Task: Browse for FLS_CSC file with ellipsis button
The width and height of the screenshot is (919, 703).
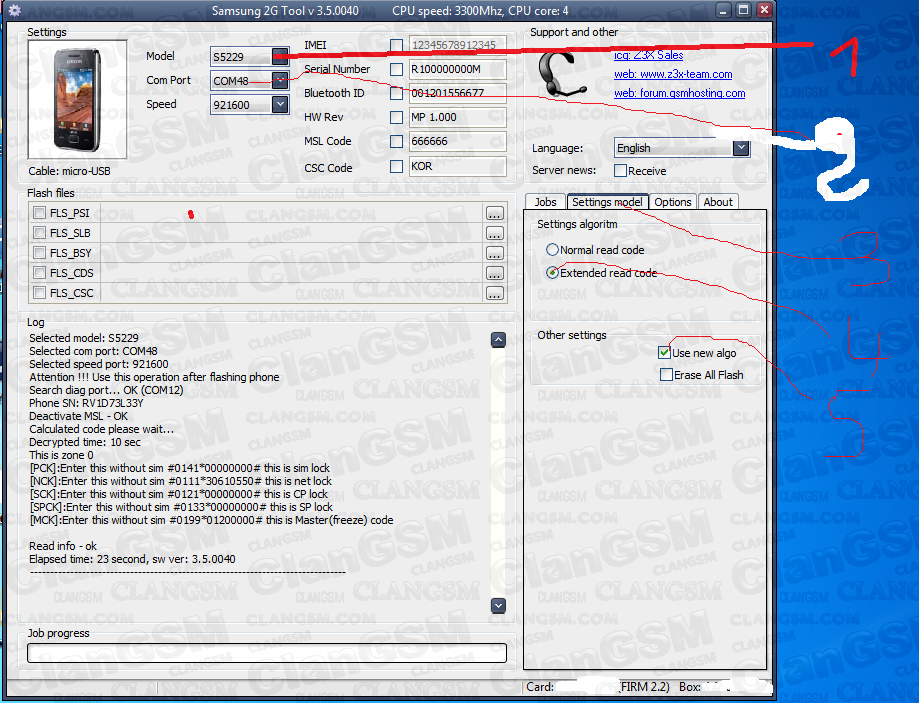Action: [495, 293]
